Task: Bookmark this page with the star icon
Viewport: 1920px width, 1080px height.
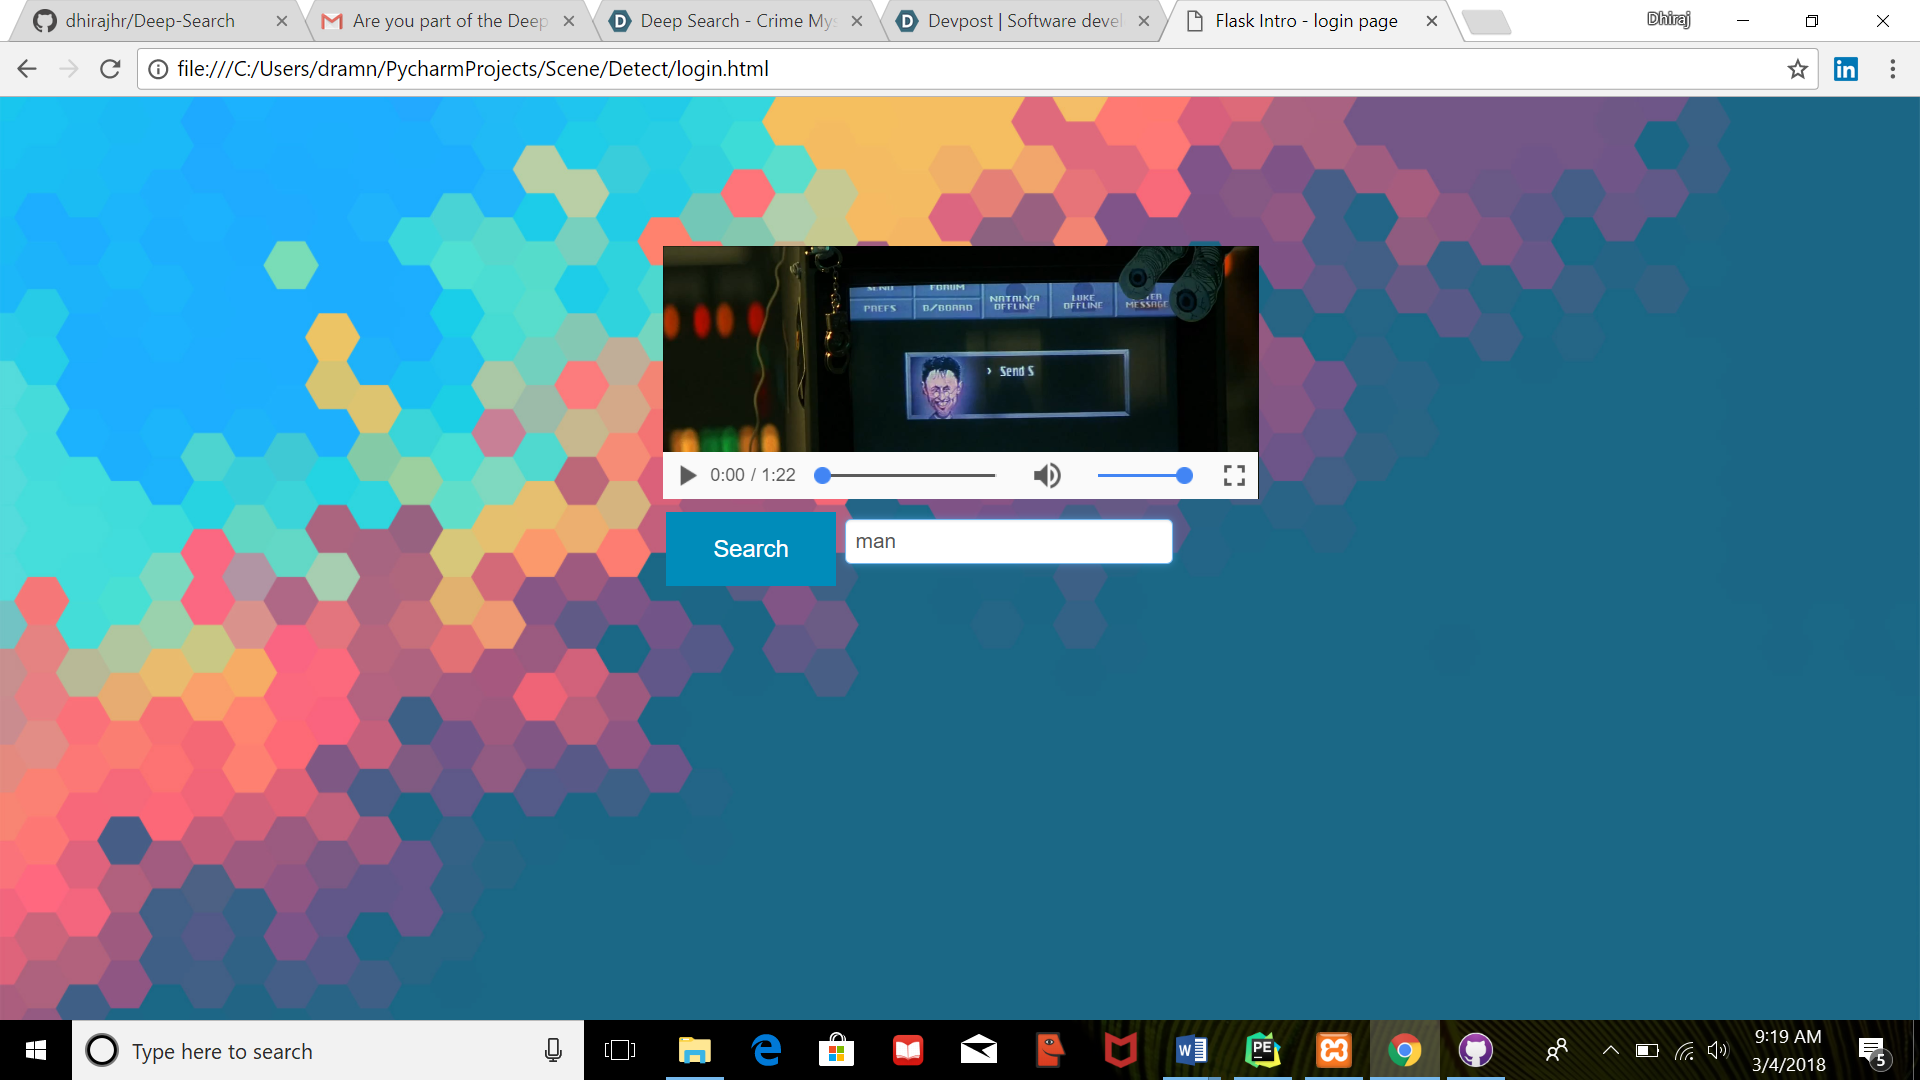Action: click(1797, 69)
